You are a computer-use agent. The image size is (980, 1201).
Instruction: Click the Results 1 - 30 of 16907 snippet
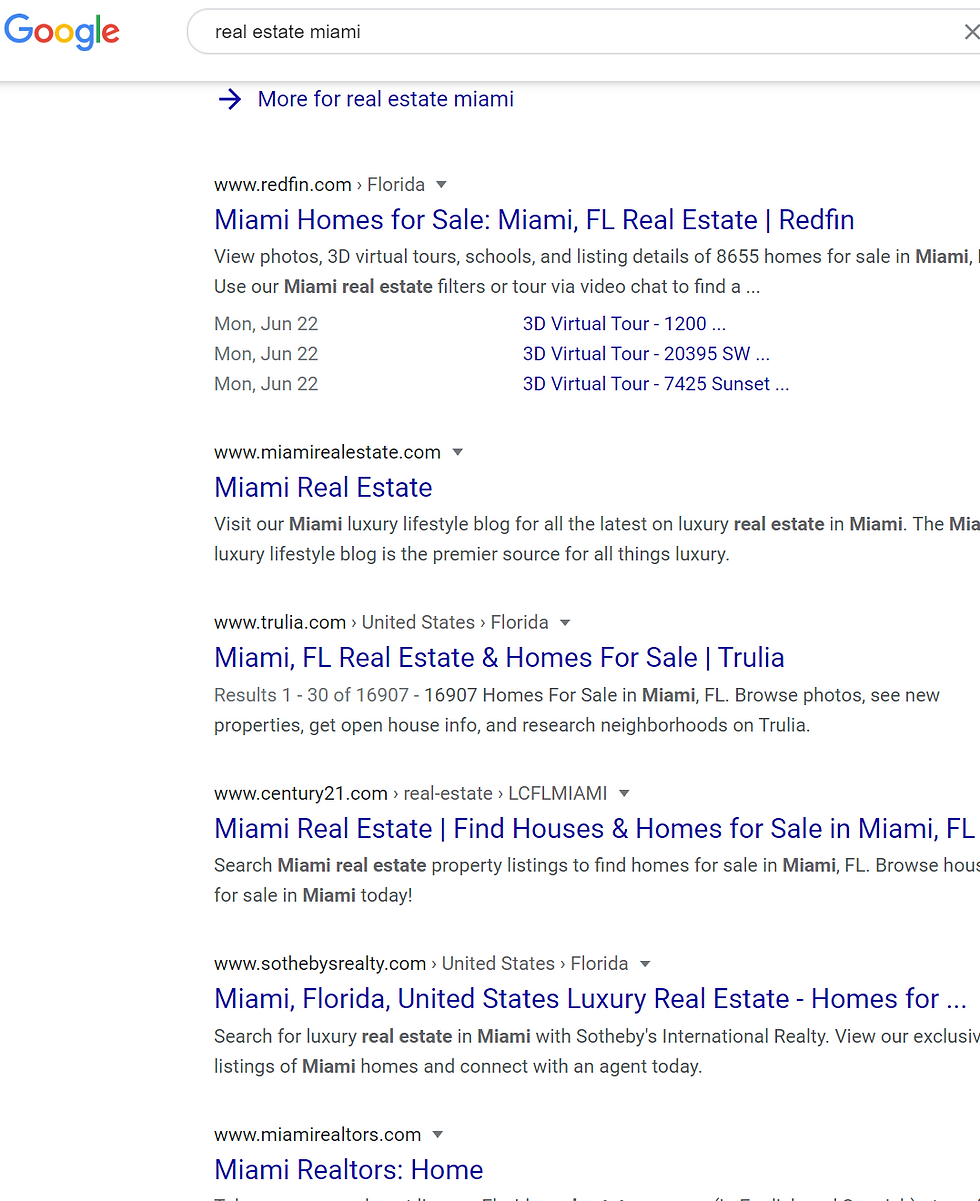[x=577, y=710]
